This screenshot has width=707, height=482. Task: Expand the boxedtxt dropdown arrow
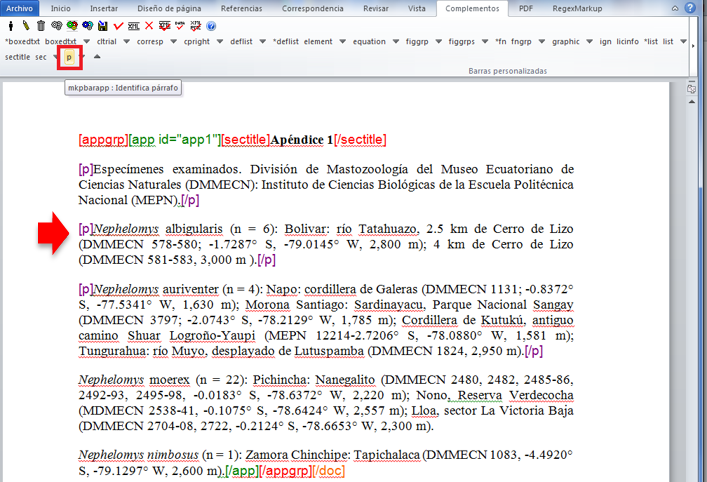(86, 42)
